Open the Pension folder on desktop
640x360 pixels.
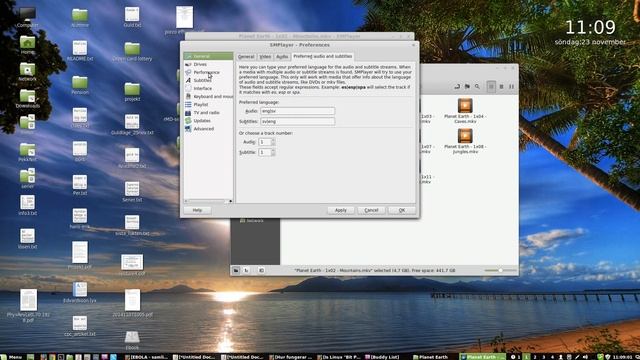tap(80, 85)
